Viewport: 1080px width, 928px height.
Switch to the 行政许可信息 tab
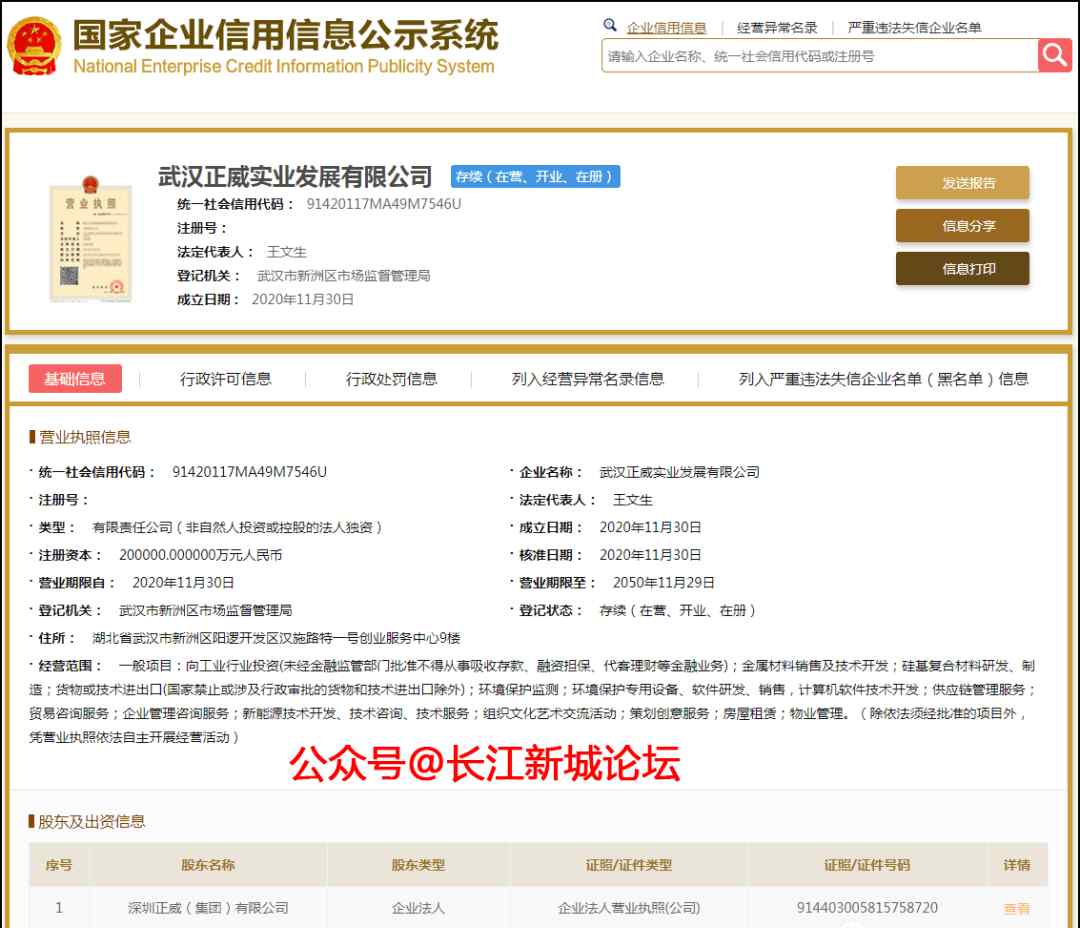pyautogui.click(x=225, y=379)
